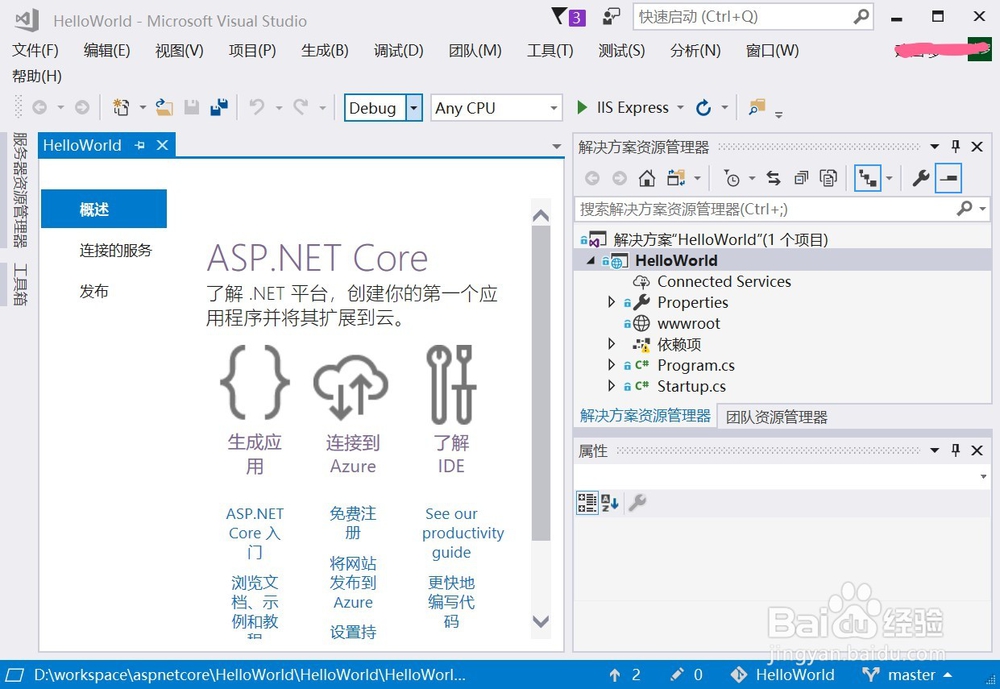This screenshot has height=689, width=1000.
Task: Toggle auto-hide pin on Solution Explorer
Action: click(x=956, y=146)
